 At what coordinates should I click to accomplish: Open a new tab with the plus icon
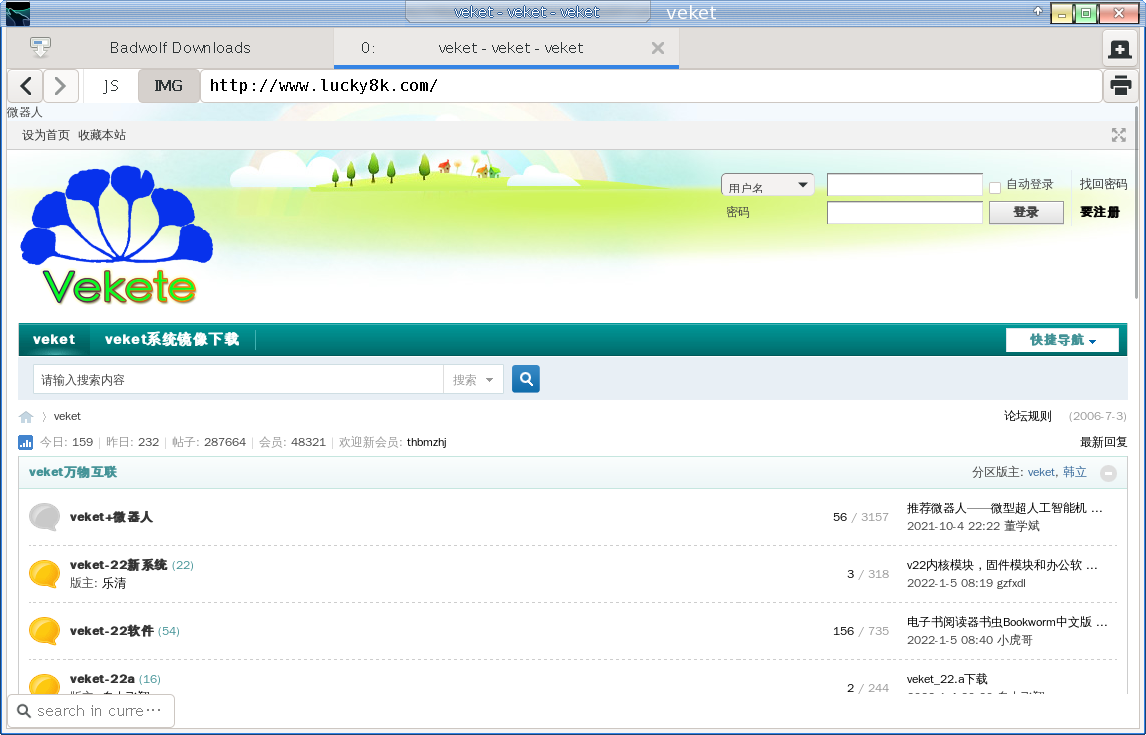click(x=1120, y=49)
